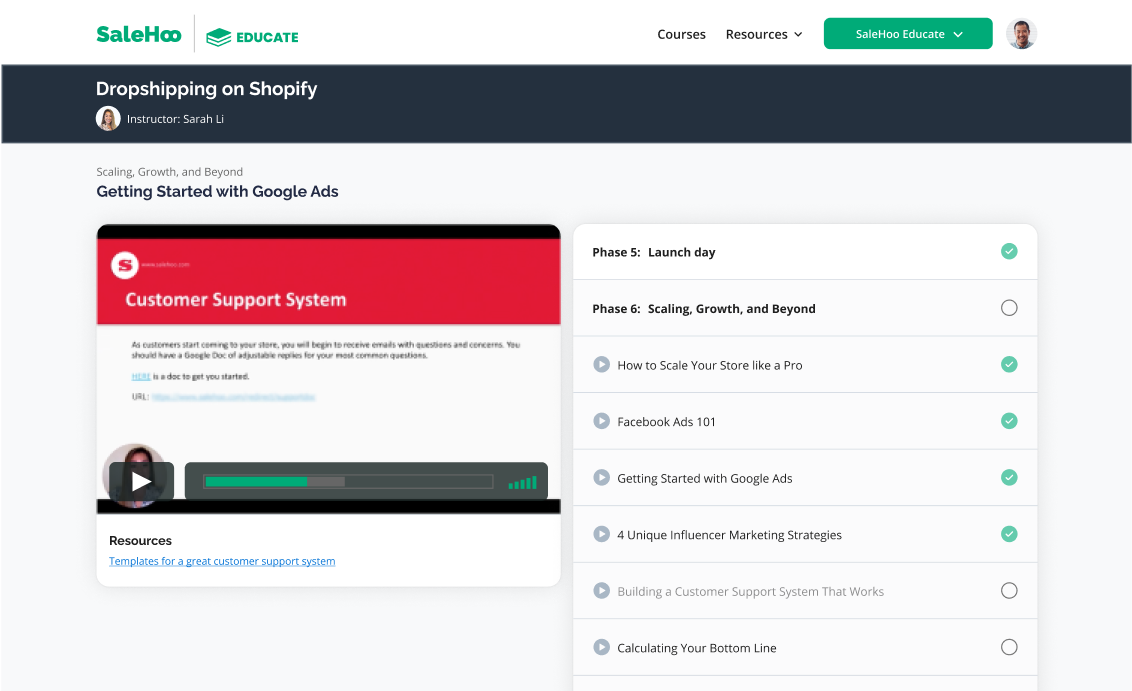Toggle completion check for Getting Started with Google Ads
The height and width of the screenshot is (691, 1132).
click(x=1009, y=477)
